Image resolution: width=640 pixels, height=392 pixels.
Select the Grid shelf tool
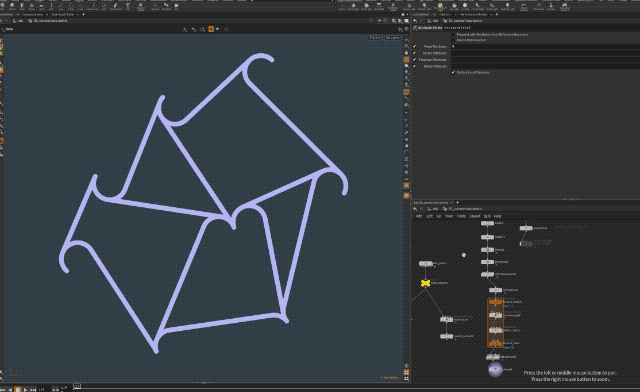(x=41, y=6)
